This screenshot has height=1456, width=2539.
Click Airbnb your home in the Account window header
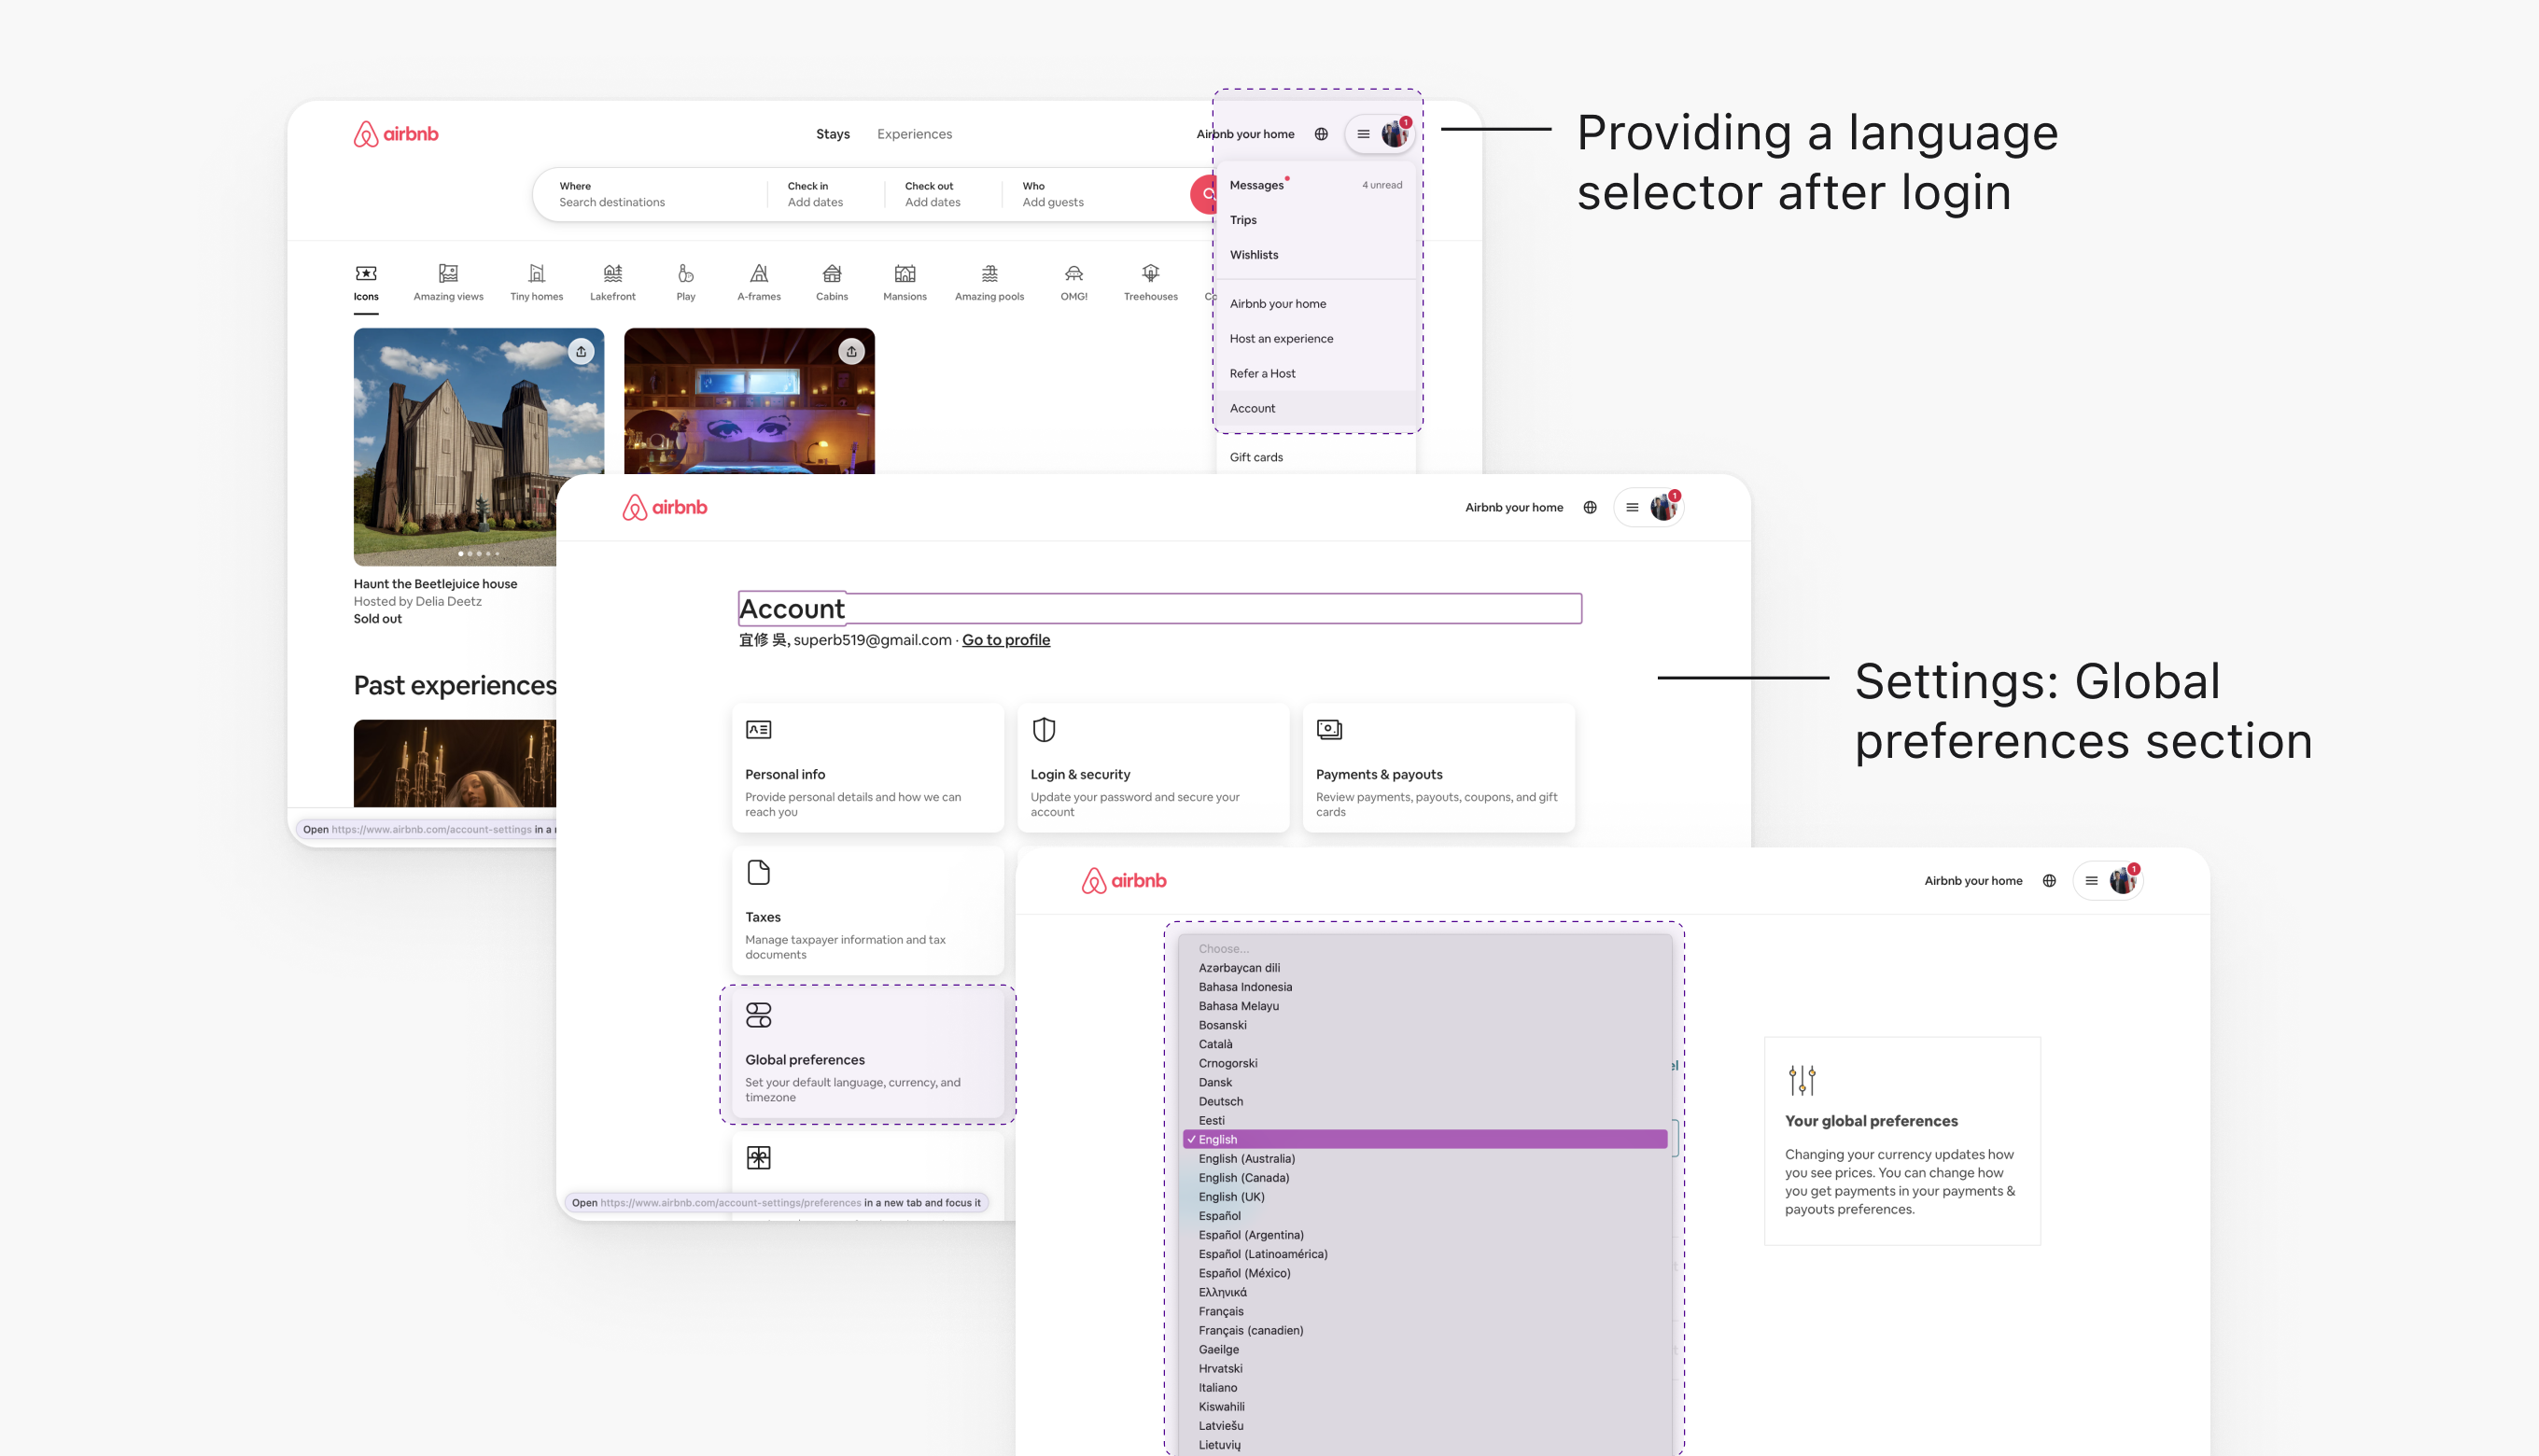[1514, 508]
